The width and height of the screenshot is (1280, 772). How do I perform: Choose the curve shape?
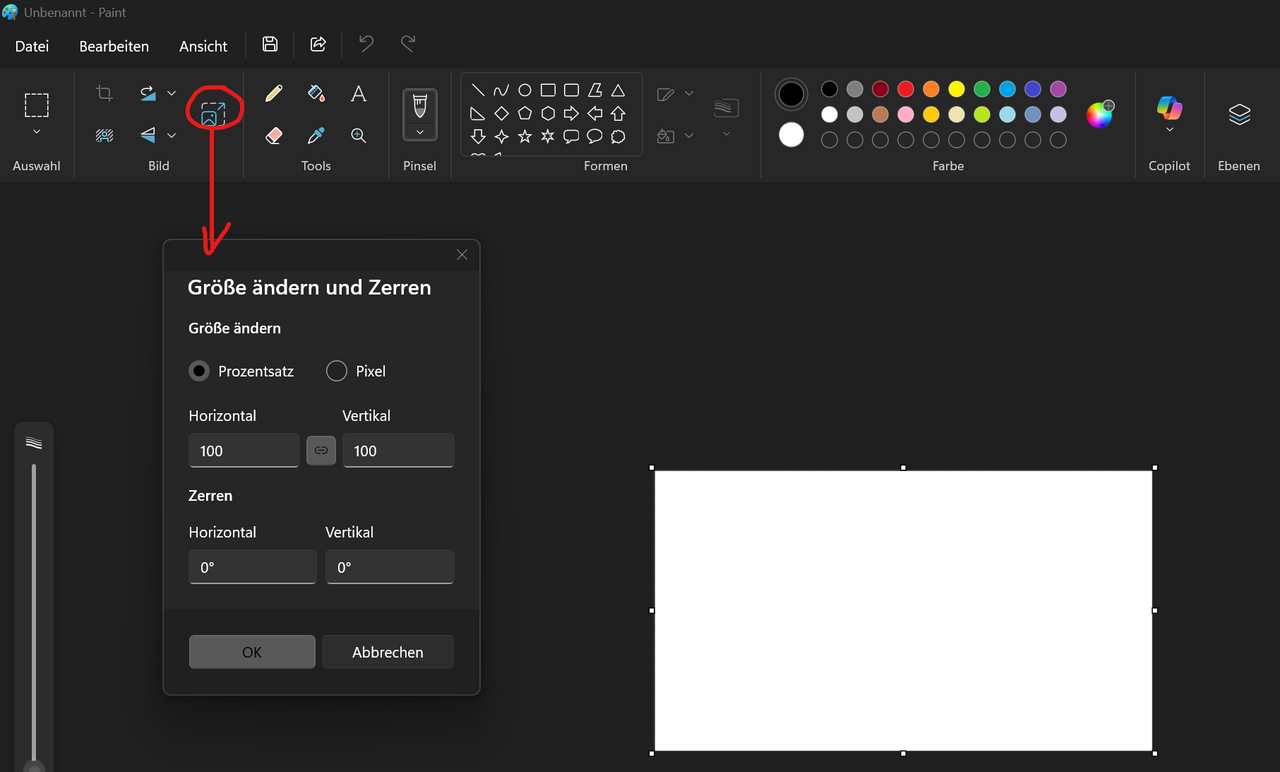tap(501, 90)
